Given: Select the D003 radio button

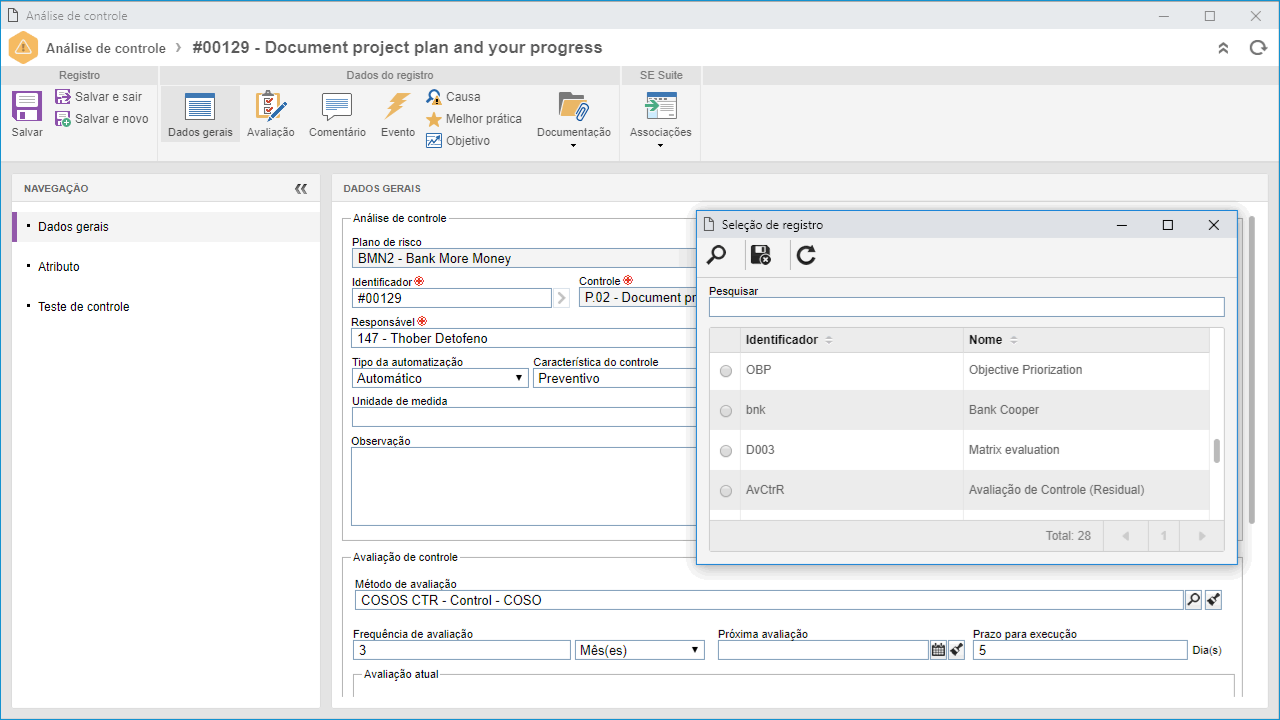Looking at the screenshot, I should tap(726, 451).
